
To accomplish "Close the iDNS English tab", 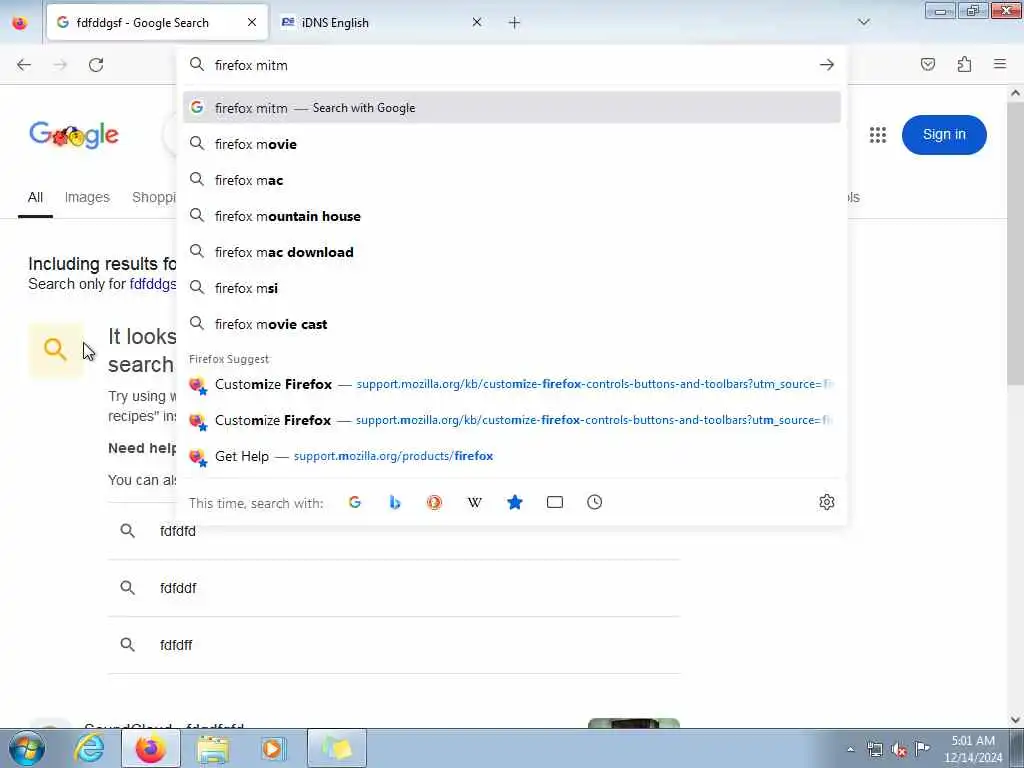I will [x=477, y=22].
